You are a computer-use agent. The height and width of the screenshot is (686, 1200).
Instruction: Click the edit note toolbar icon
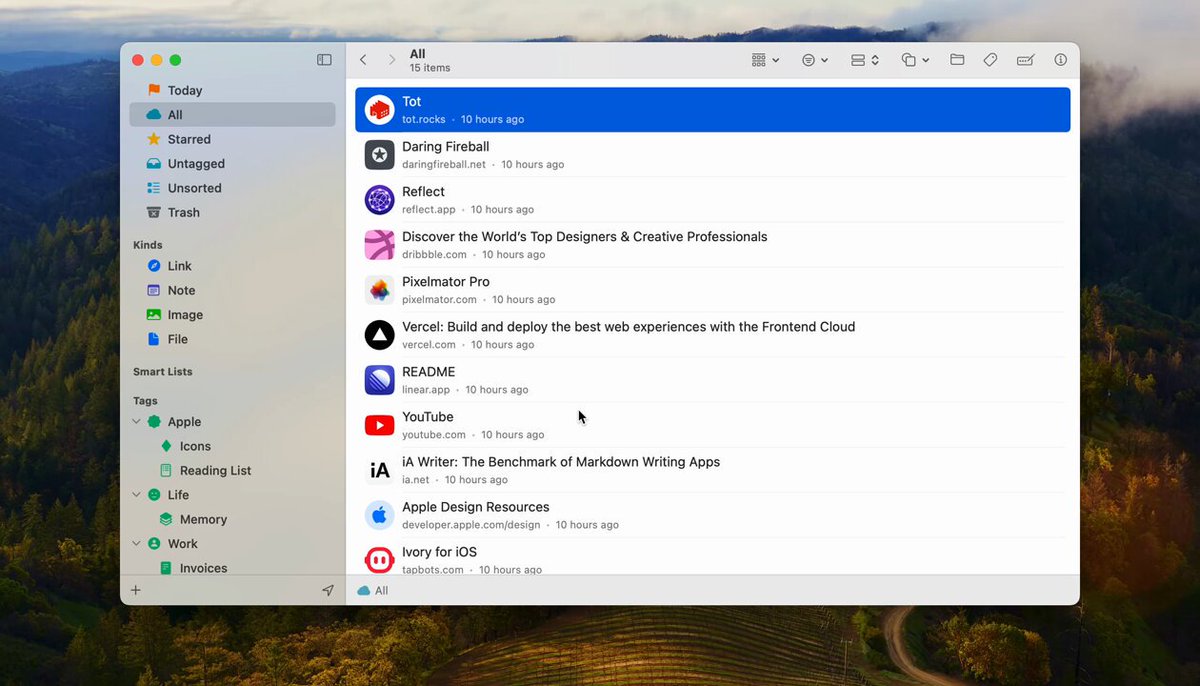click(x=1025, y=60)
